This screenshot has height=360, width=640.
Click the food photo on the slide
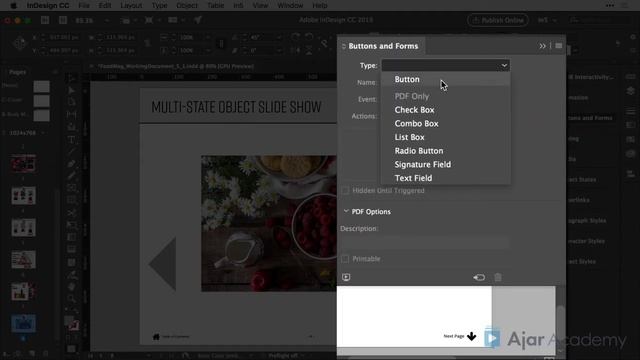point(269,223)
